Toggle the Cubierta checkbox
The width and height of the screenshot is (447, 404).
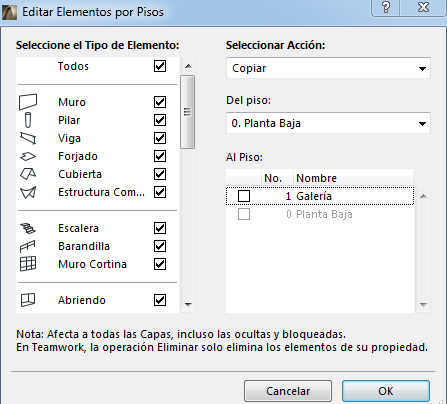(160, 174)
